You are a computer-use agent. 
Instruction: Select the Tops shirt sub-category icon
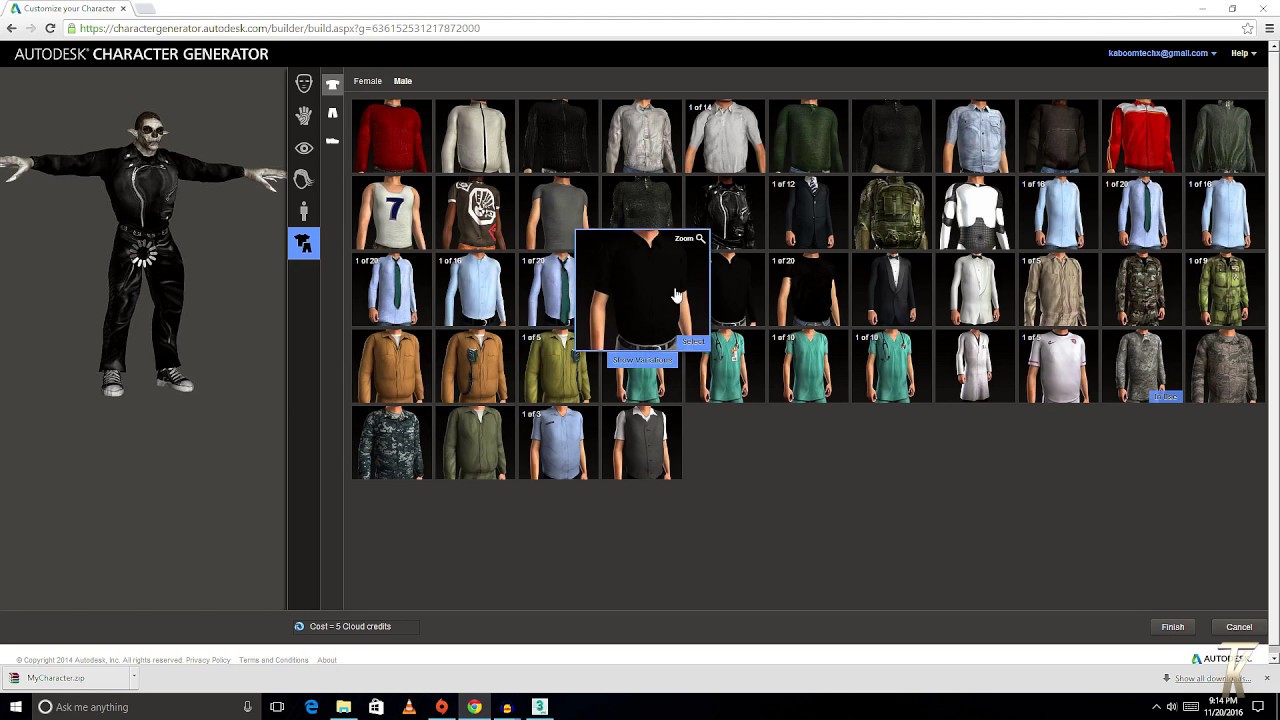pyautogui.click(x=333, y=84)
